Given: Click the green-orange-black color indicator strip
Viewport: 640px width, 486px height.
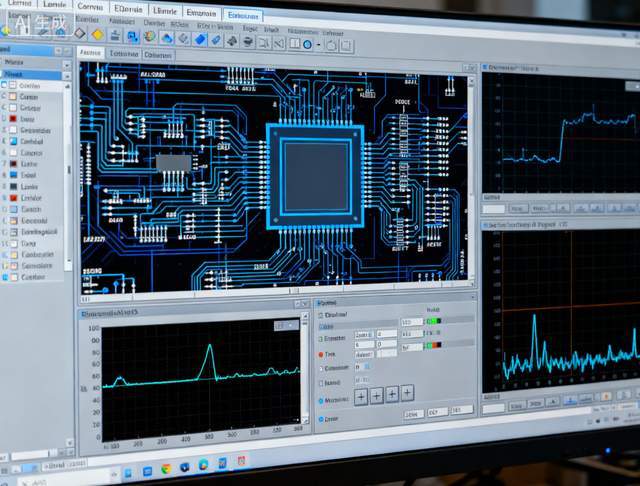Looking at the screenshot, I should click(x=434, y=345).
